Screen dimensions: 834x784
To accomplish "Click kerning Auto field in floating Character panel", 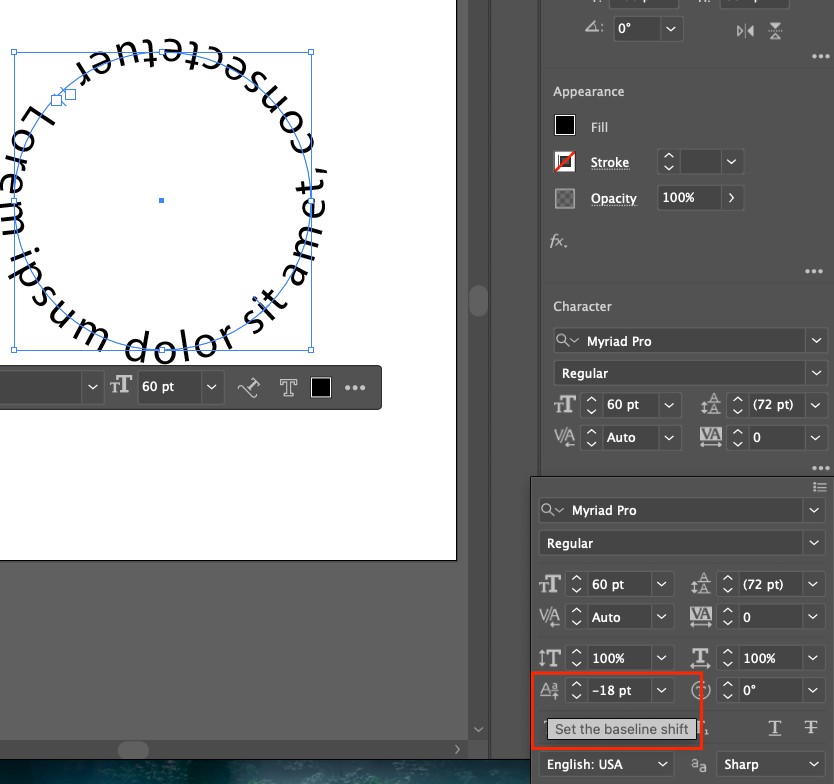I will (x=619, y=618).
